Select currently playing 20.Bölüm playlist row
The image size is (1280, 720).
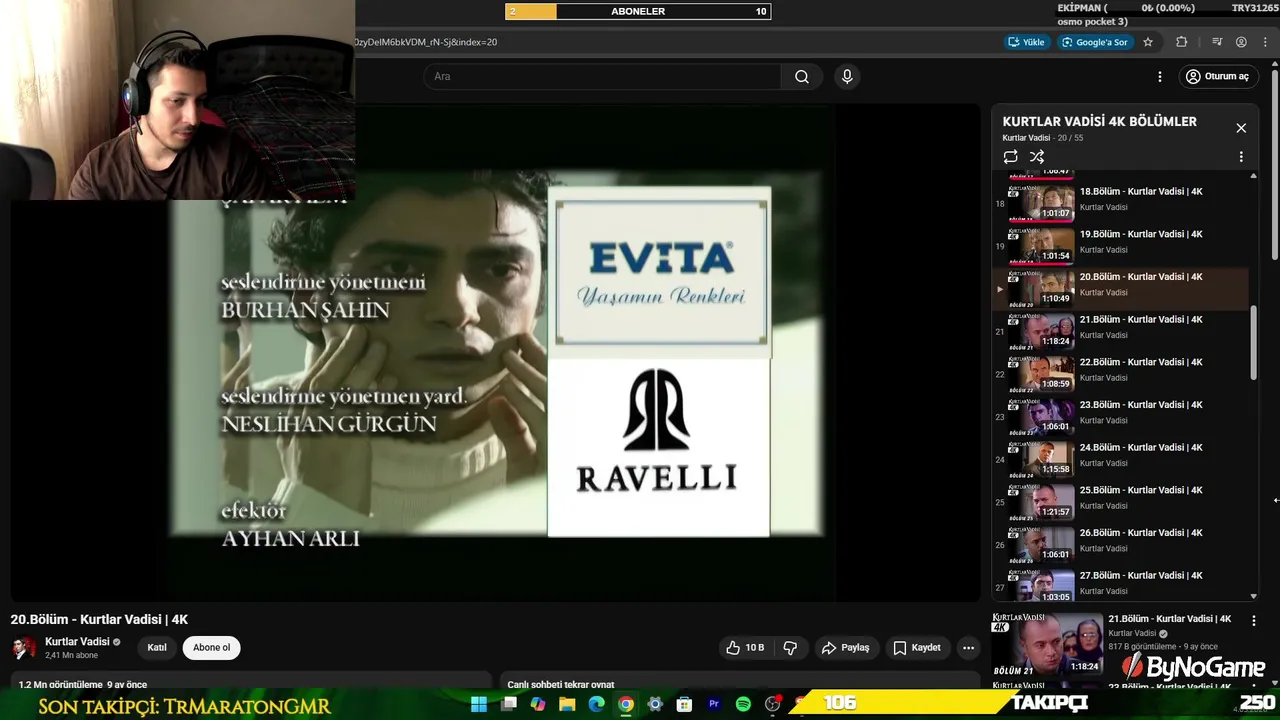tap(1120, 288)
